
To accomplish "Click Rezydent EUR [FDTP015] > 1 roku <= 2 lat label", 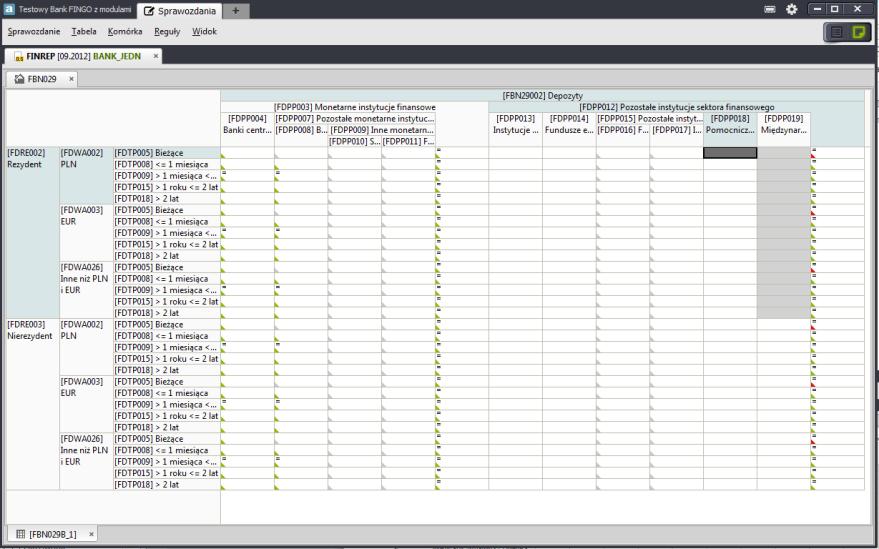I will 166,244.
